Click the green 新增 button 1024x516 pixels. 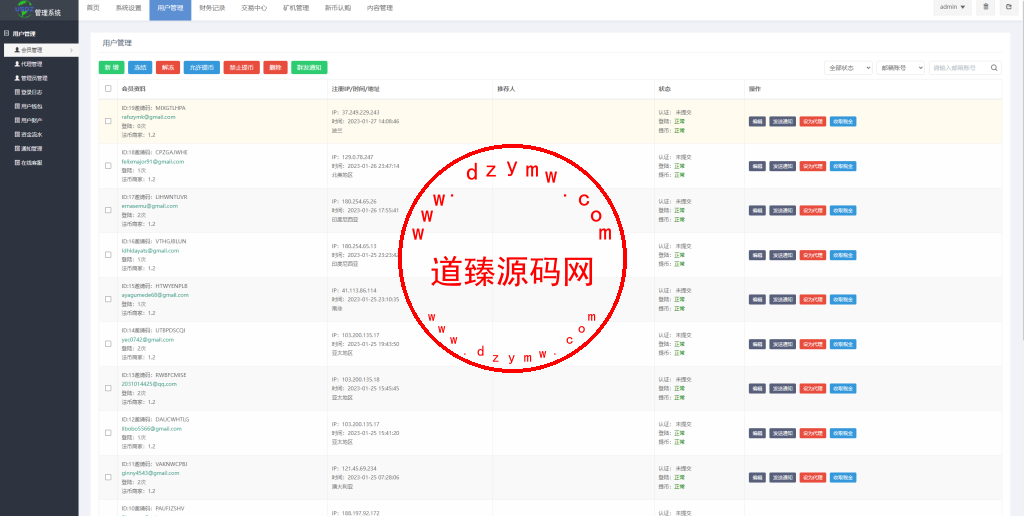111,67
